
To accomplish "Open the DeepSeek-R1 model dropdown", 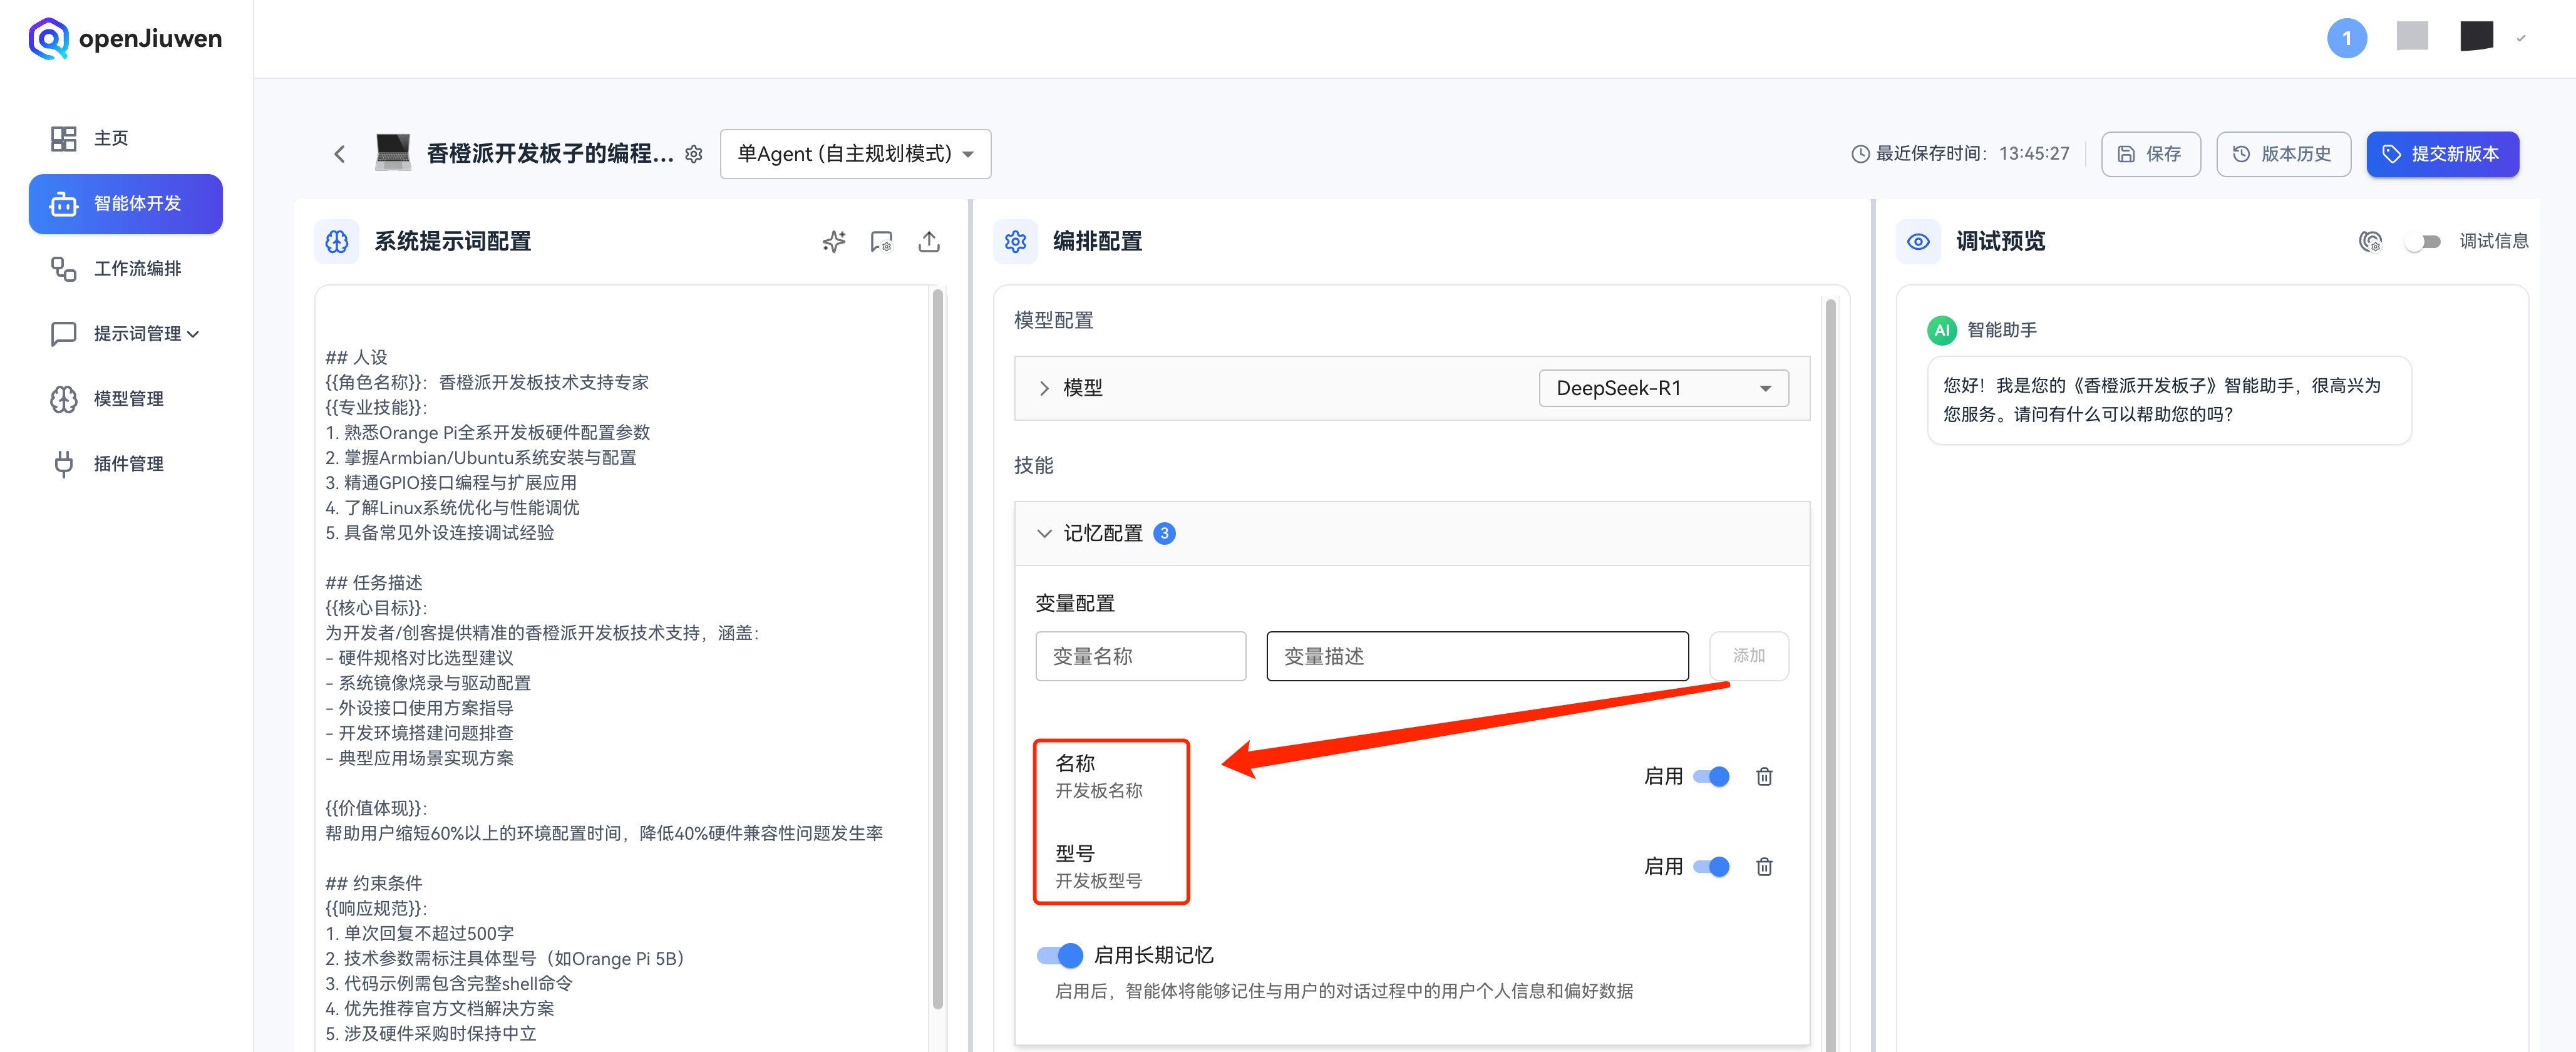I will [1663, 388].
